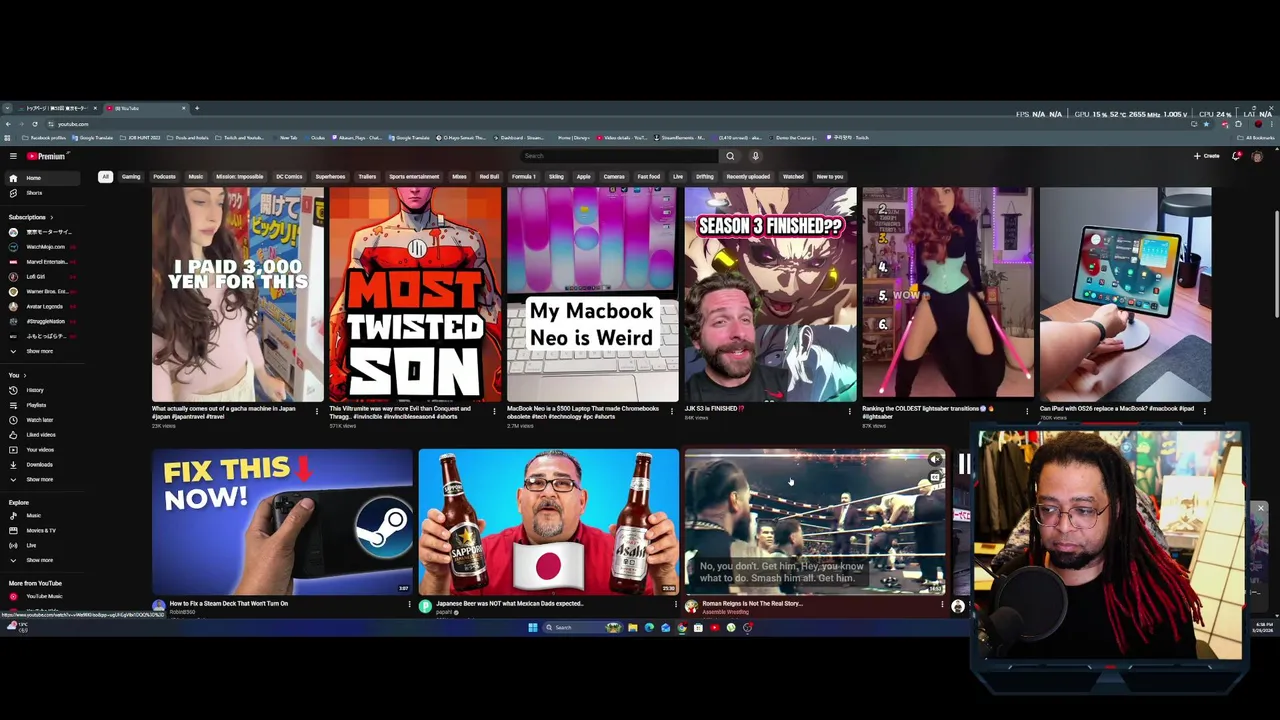This screenshot has width=1280, height=720.
Task: Click the search magnifier button
Action: tap(730, 156)
